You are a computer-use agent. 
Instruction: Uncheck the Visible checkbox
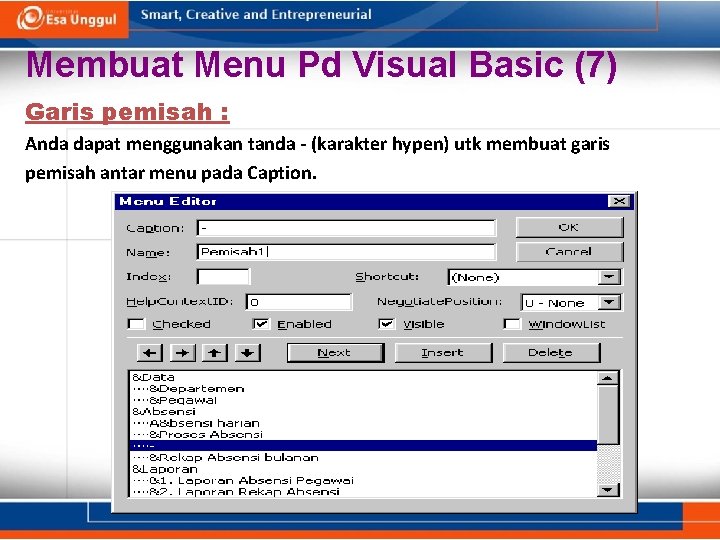386,324
